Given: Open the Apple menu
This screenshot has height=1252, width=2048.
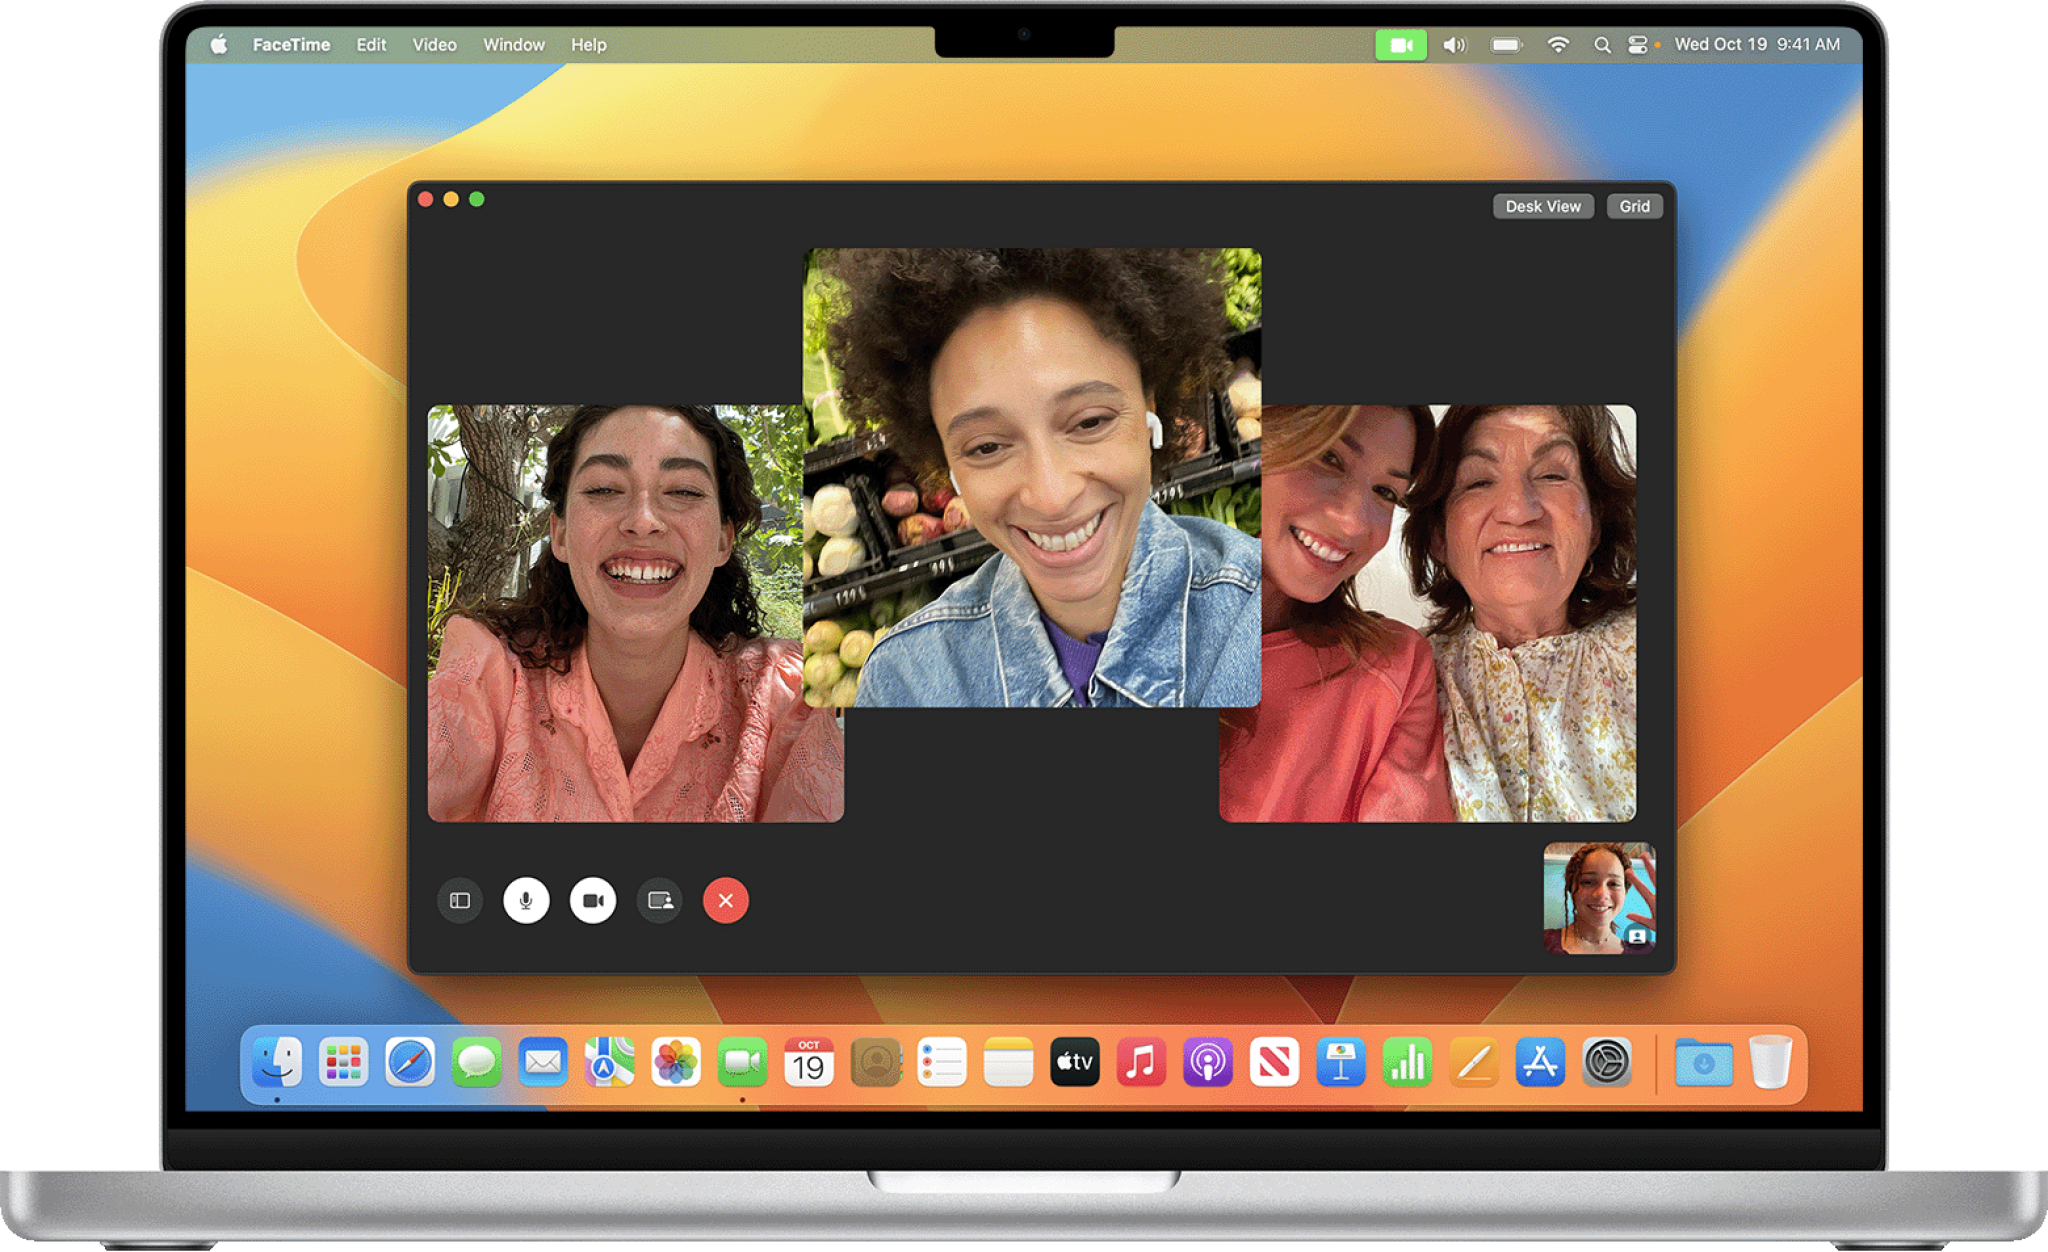Looking at the screenshot, I should point(220,45).
